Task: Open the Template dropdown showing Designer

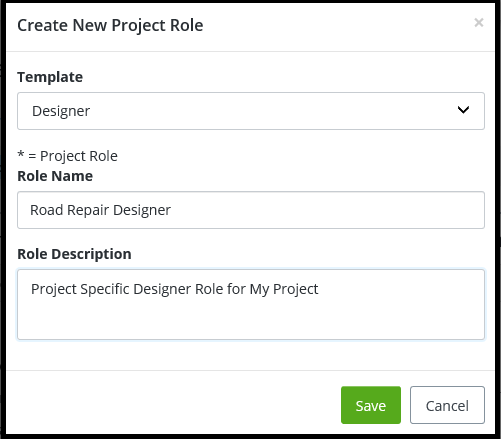Action: point(251,111)
